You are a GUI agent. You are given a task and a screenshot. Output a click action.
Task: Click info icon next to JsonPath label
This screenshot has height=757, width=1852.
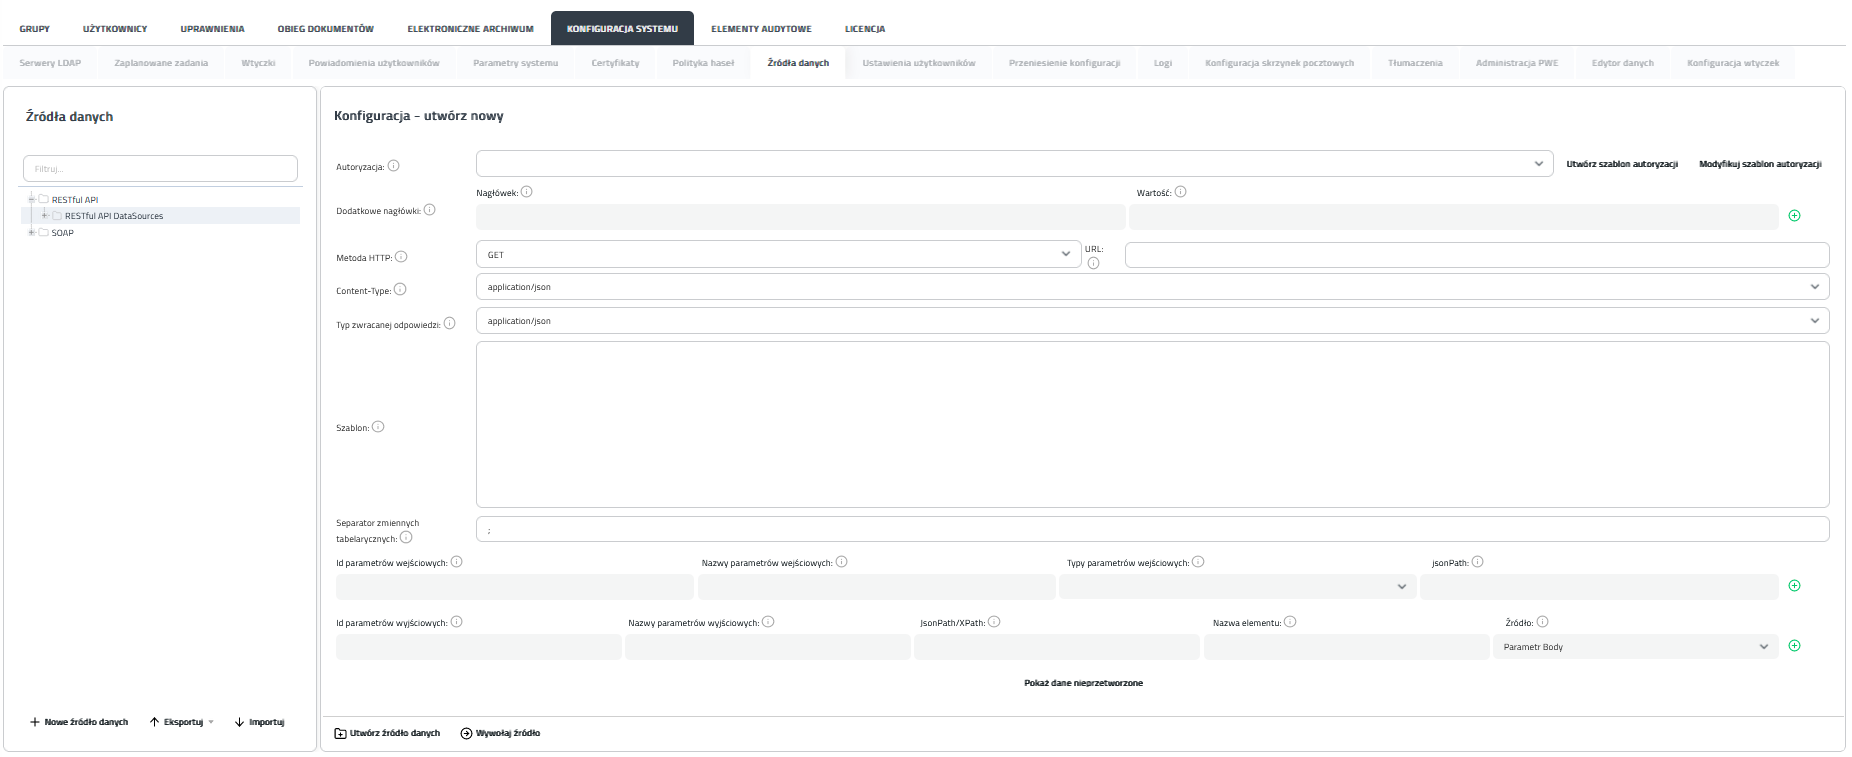coord(1477,562)
